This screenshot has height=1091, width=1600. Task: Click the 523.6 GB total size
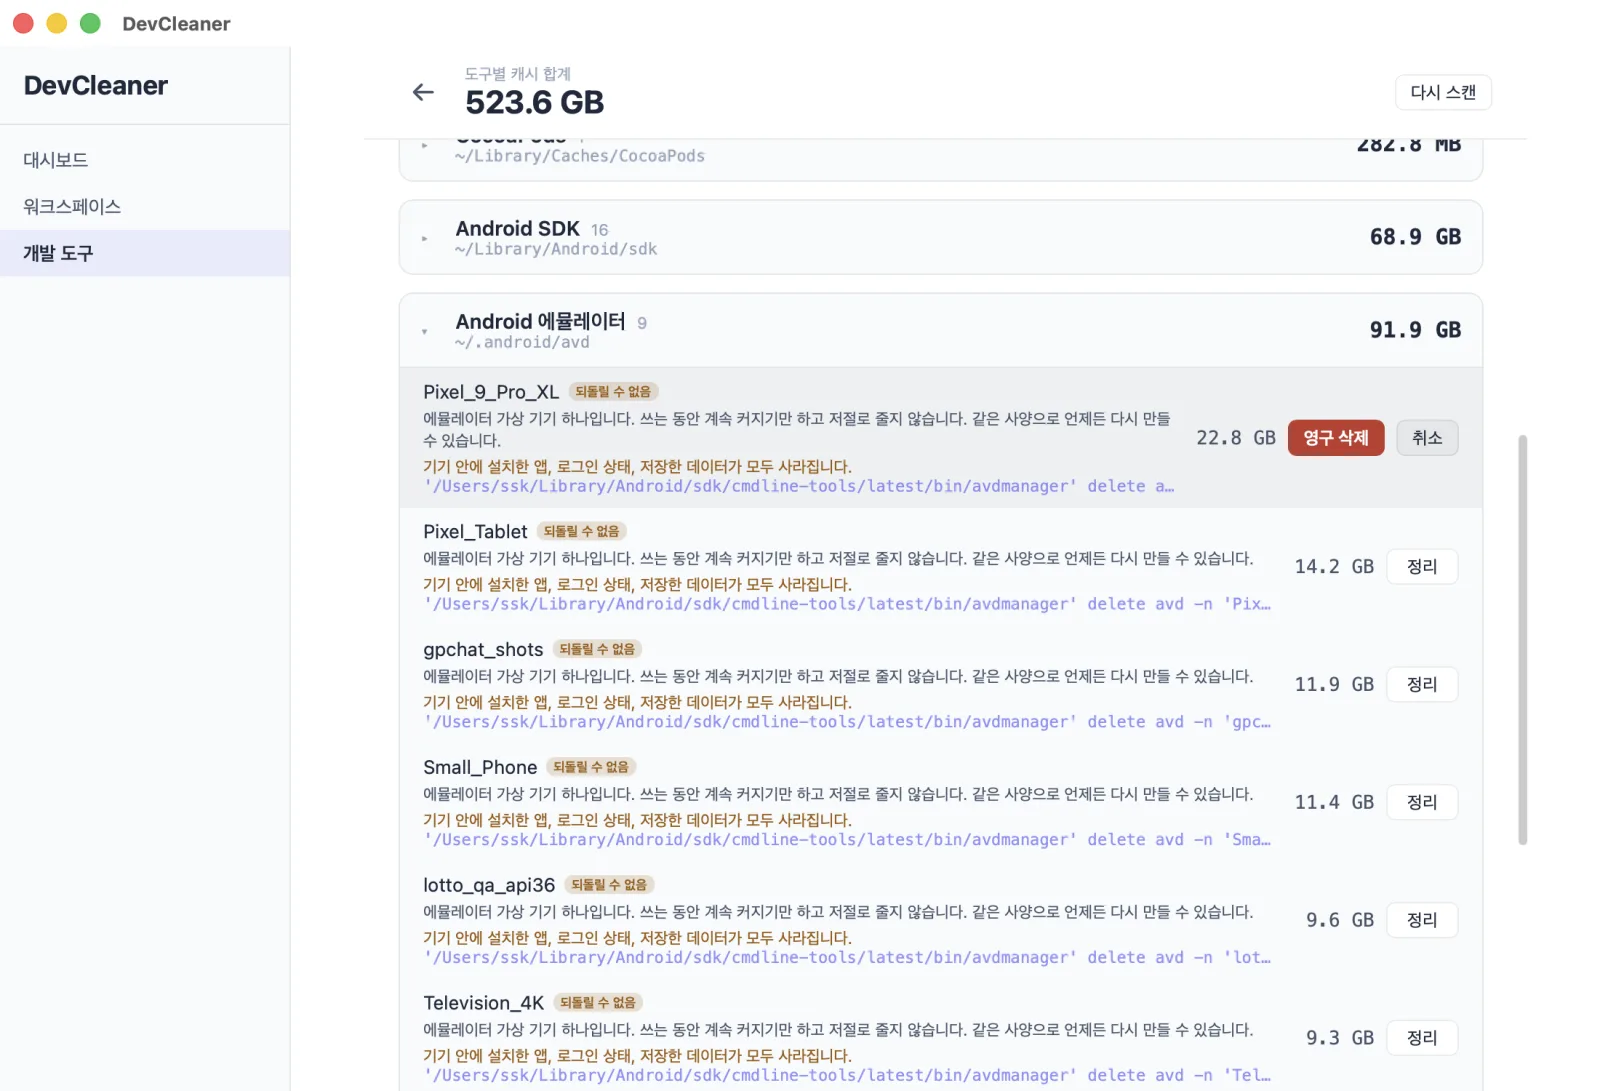click(535, 103)
